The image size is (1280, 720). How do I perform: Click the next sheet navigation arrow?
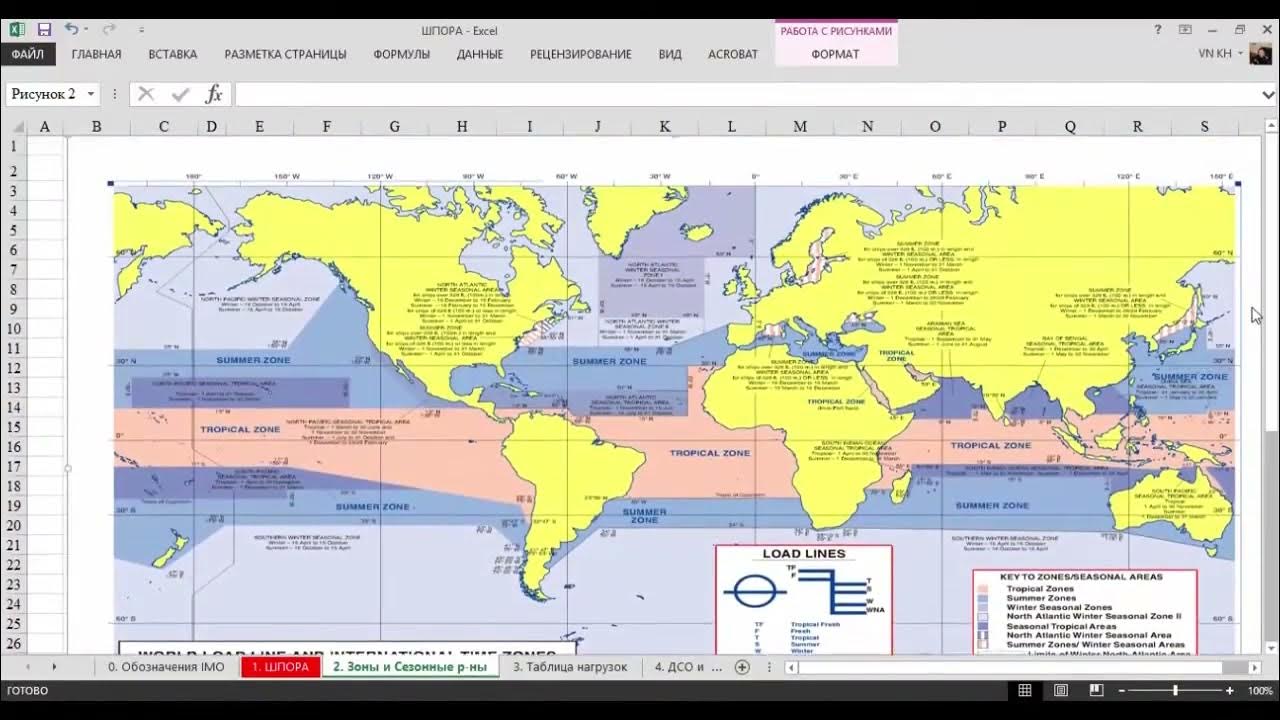[54, 666]
